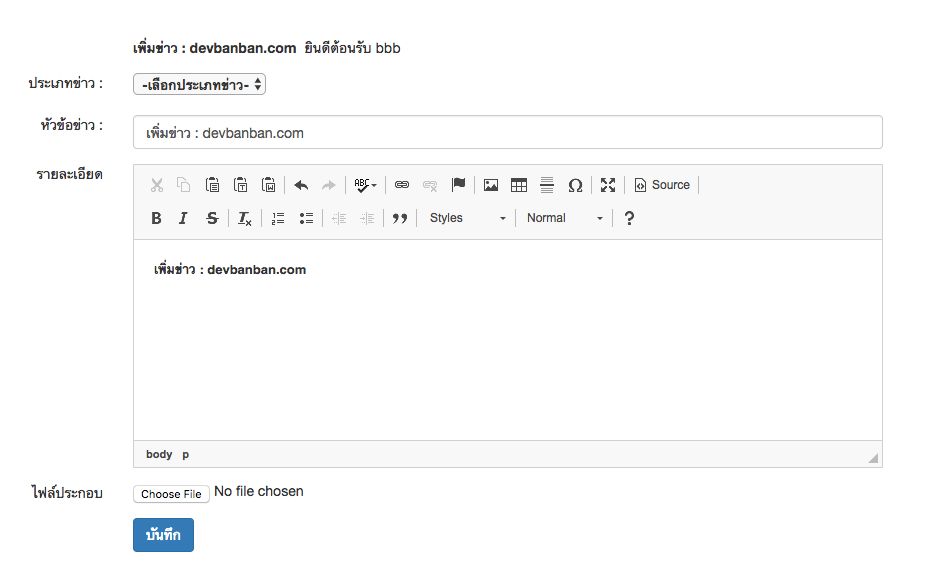This screenshot has width=927, height=581.
Task: Open the Insert Image dialog
Action: tap(491, 185)
